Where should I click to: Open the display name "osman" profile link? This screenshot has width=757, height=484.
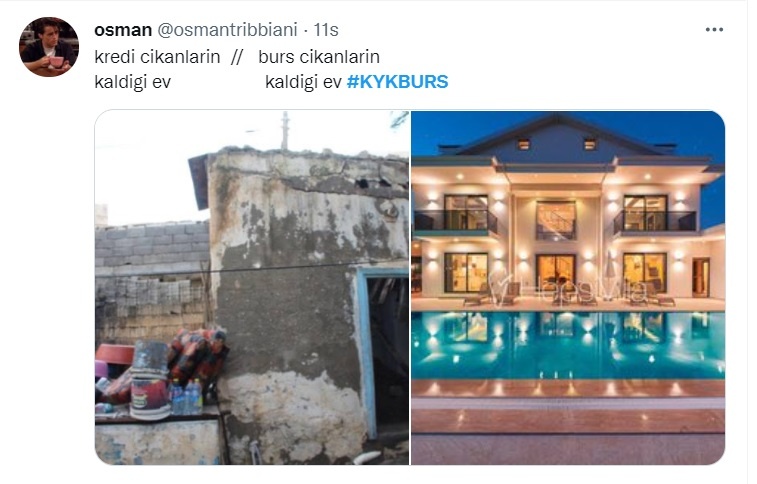click(x=123, y=30)
